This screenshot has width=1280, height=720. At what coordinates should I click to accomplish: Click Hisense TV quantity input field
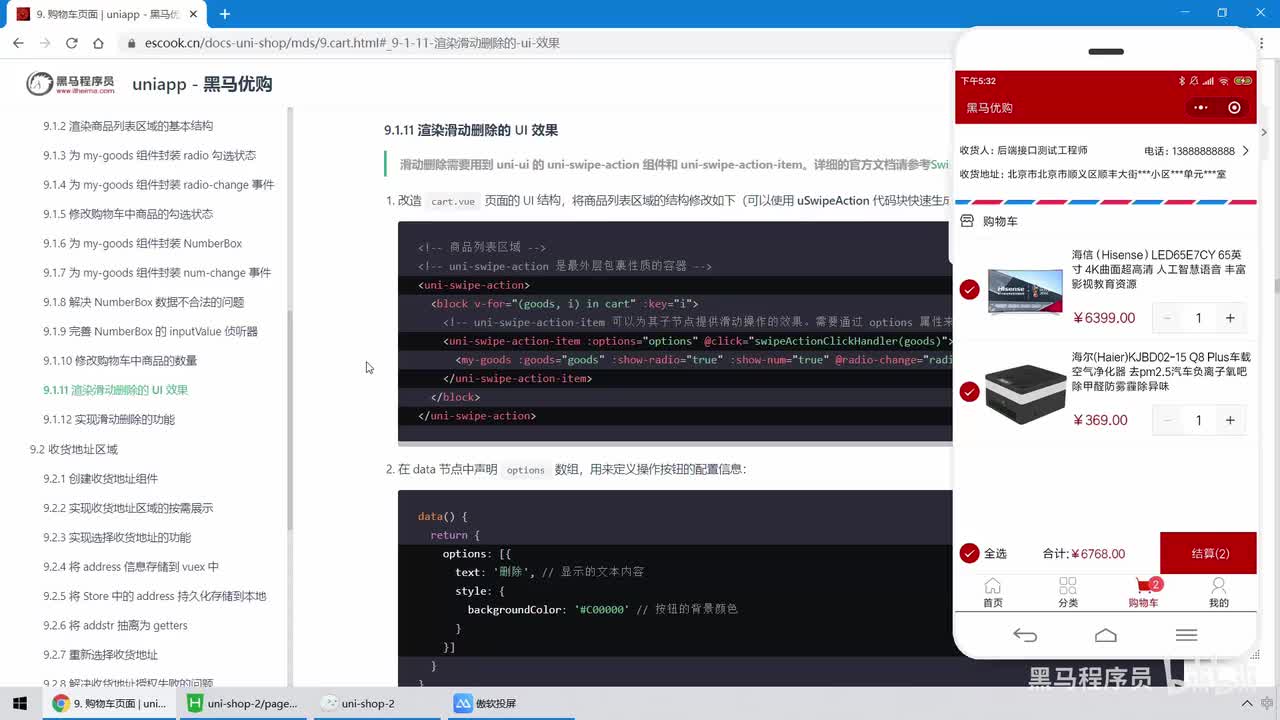click(x=1198, y=318)
